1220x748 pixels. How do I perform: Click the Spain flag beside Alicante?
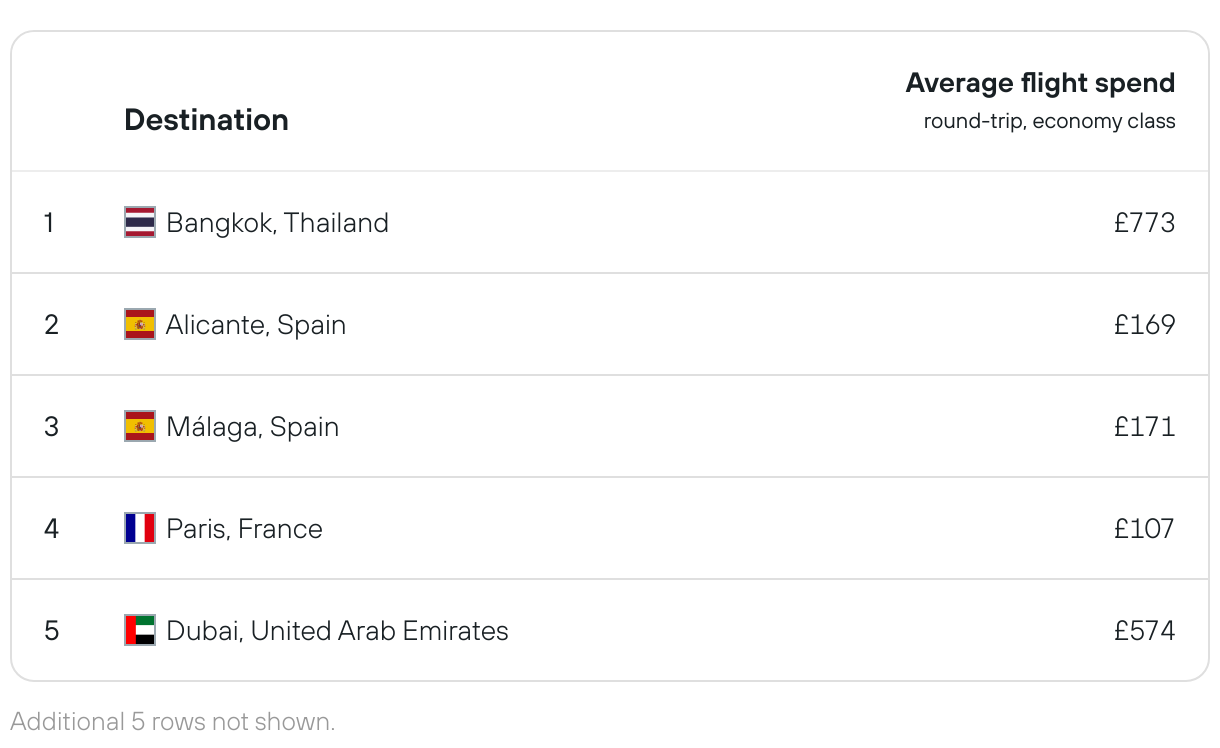(140, 324)
